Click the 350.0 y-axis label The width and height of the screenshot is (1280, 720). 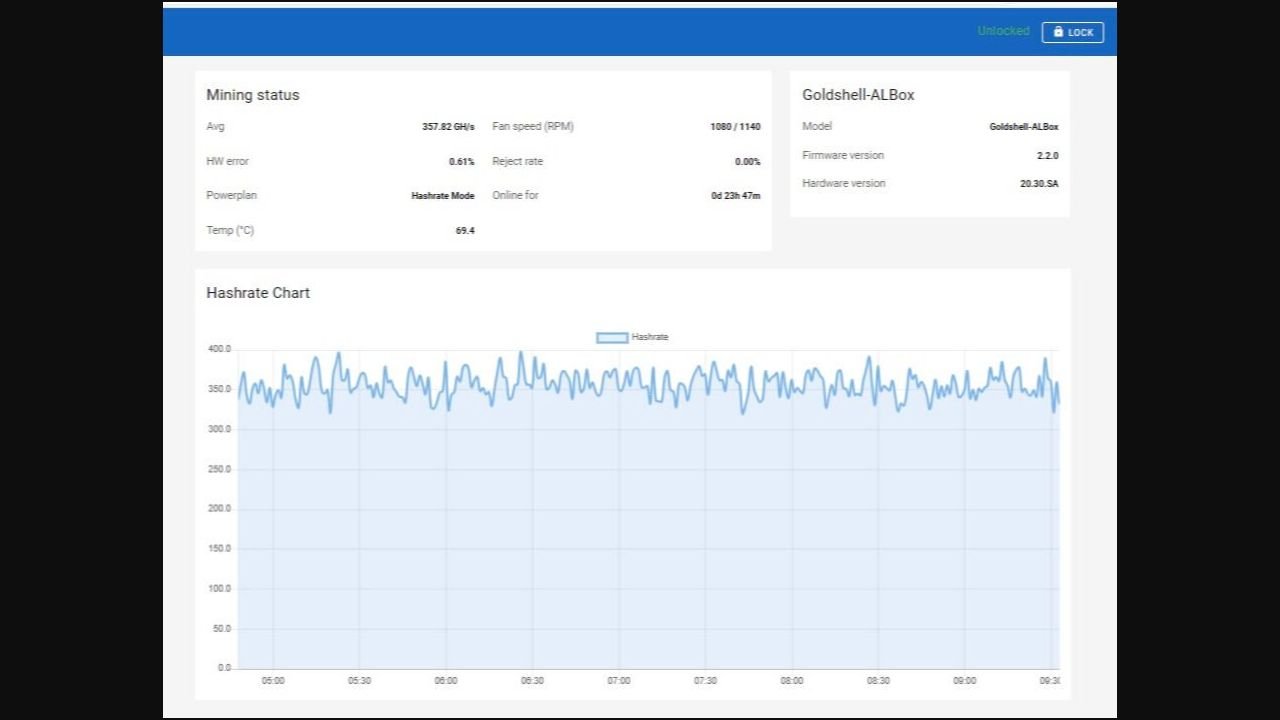pyautogui.click(x=219, y=389)
